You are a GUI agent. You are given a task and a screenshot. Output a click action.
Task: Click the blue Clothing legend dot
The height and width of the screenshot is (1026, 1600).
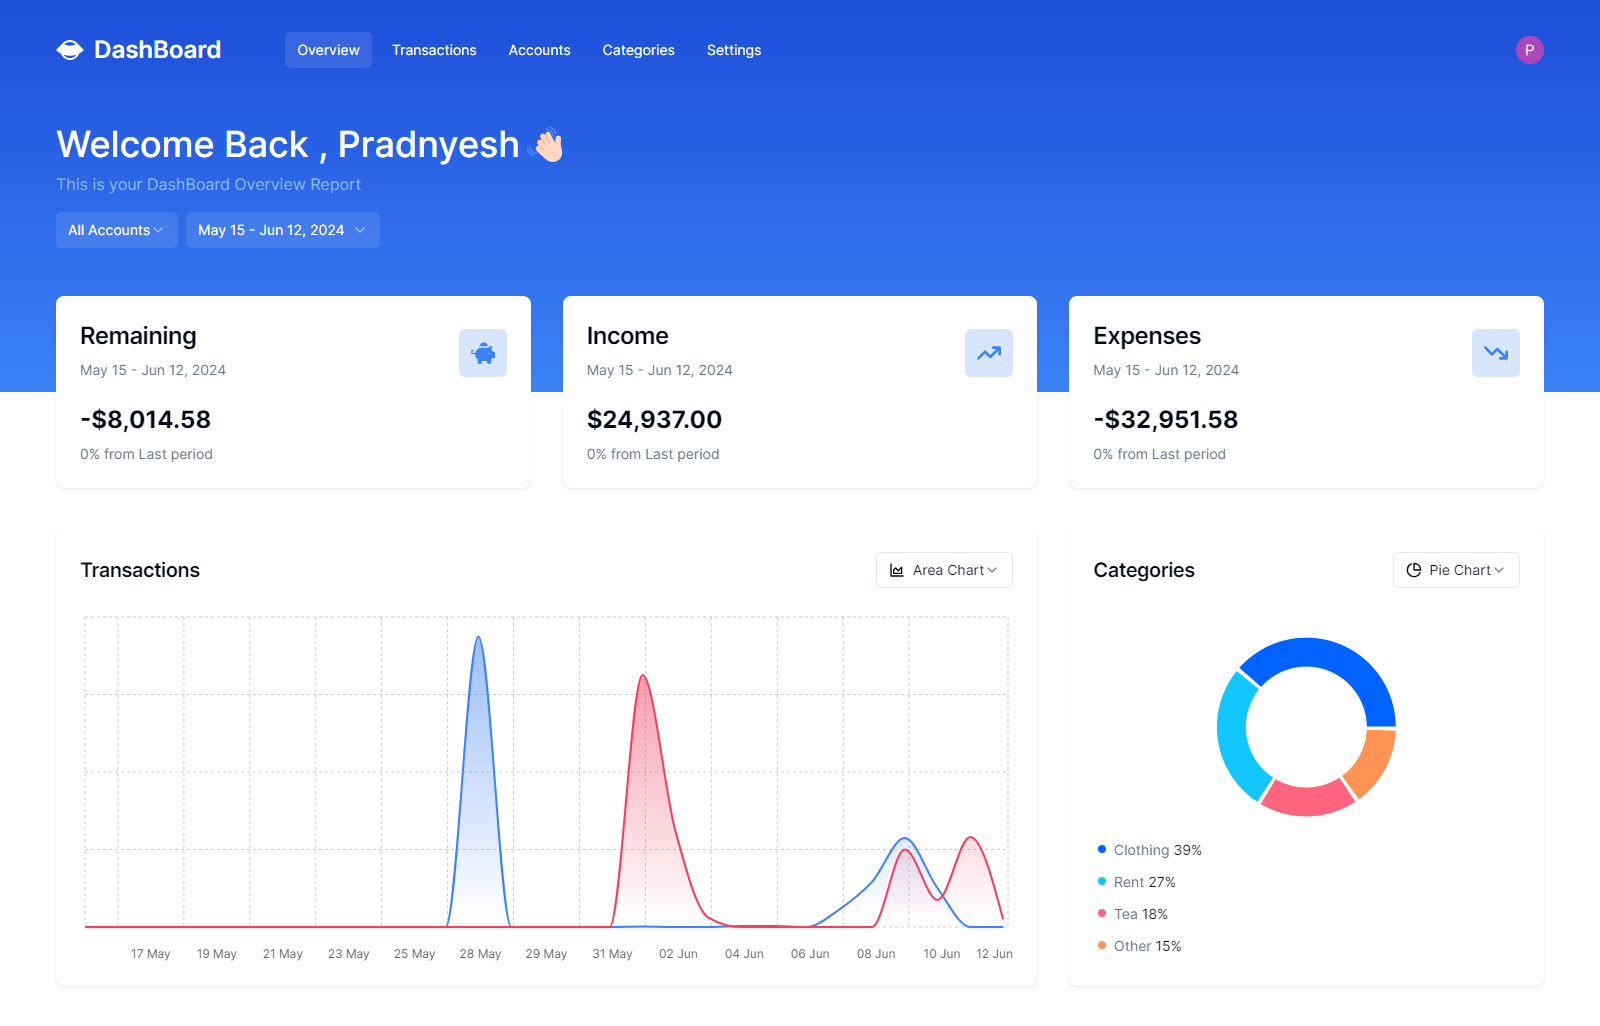pos(1102,849)
